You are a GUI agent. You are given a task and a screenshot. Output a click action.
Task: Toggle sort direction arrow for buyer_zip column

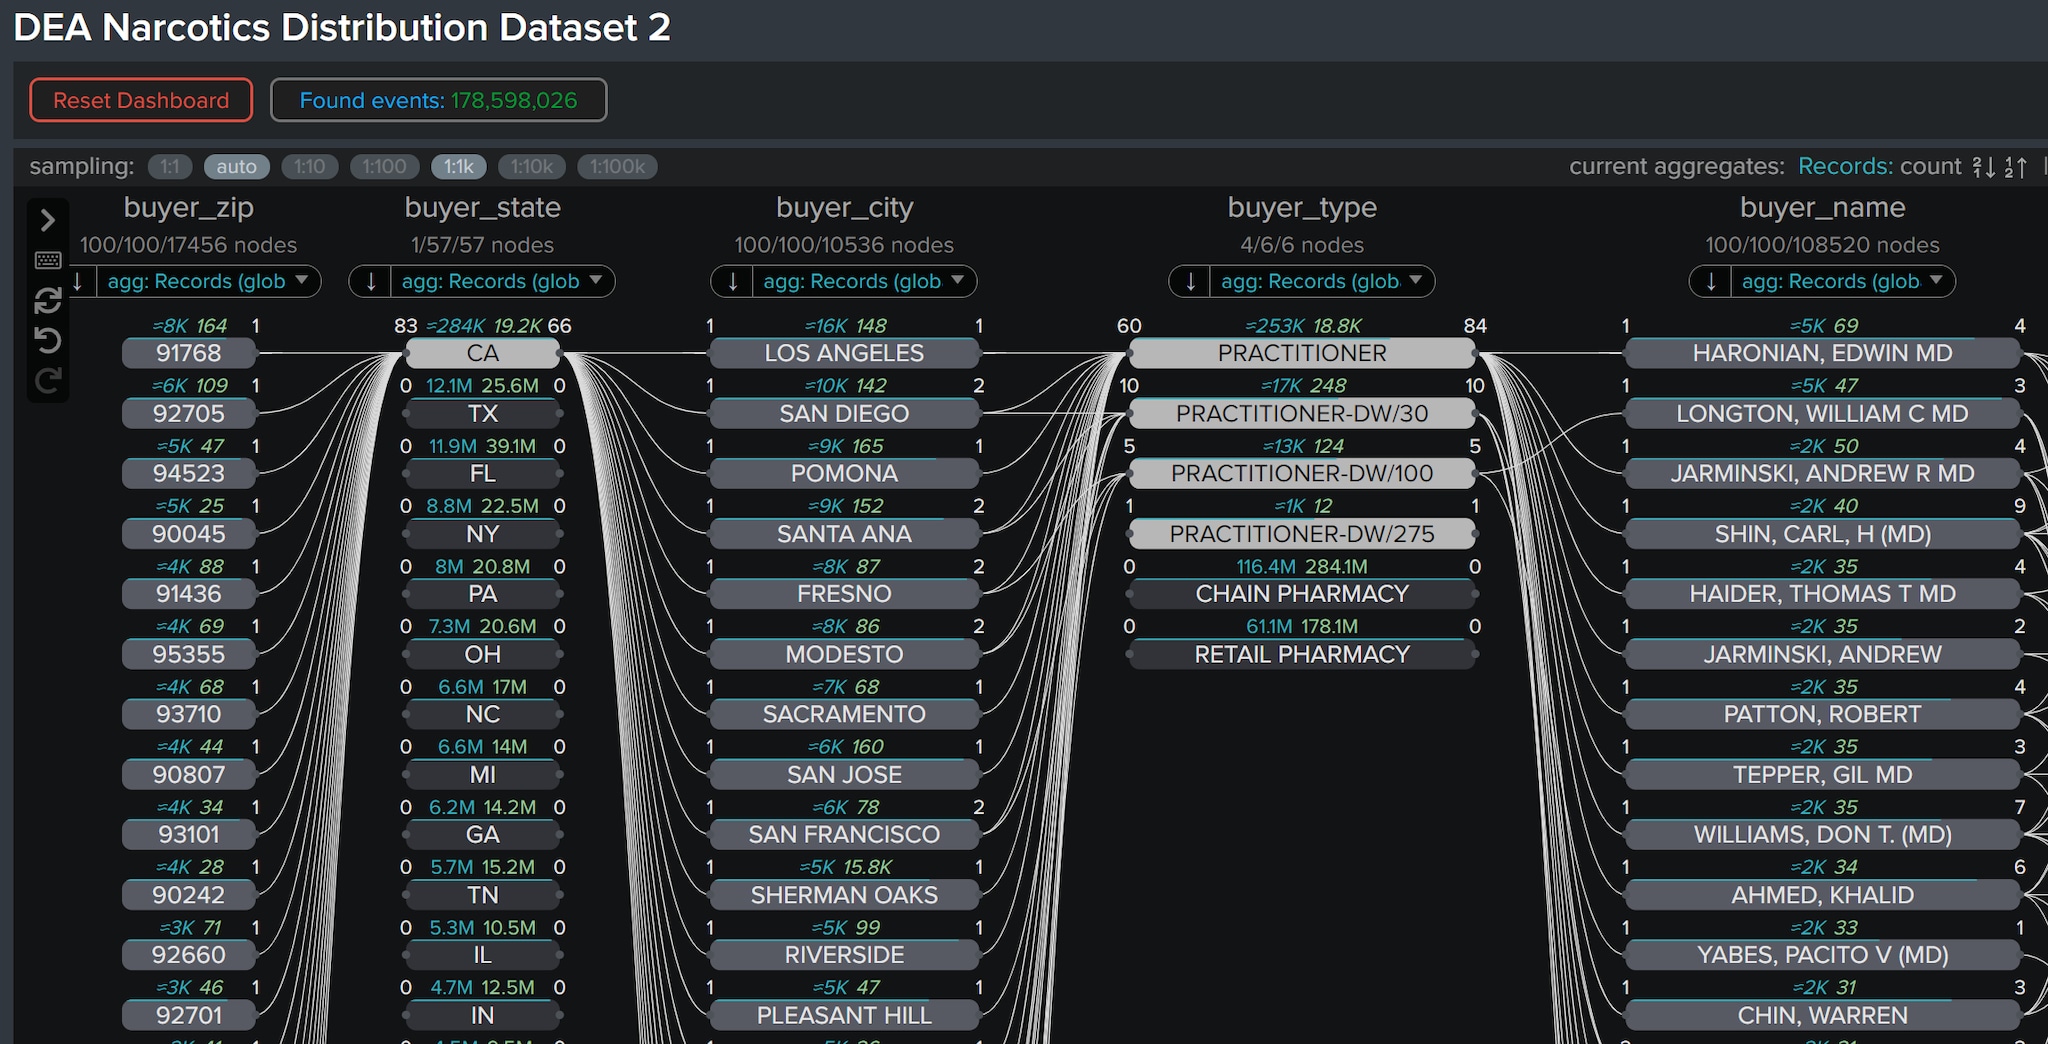coord(78,282)
